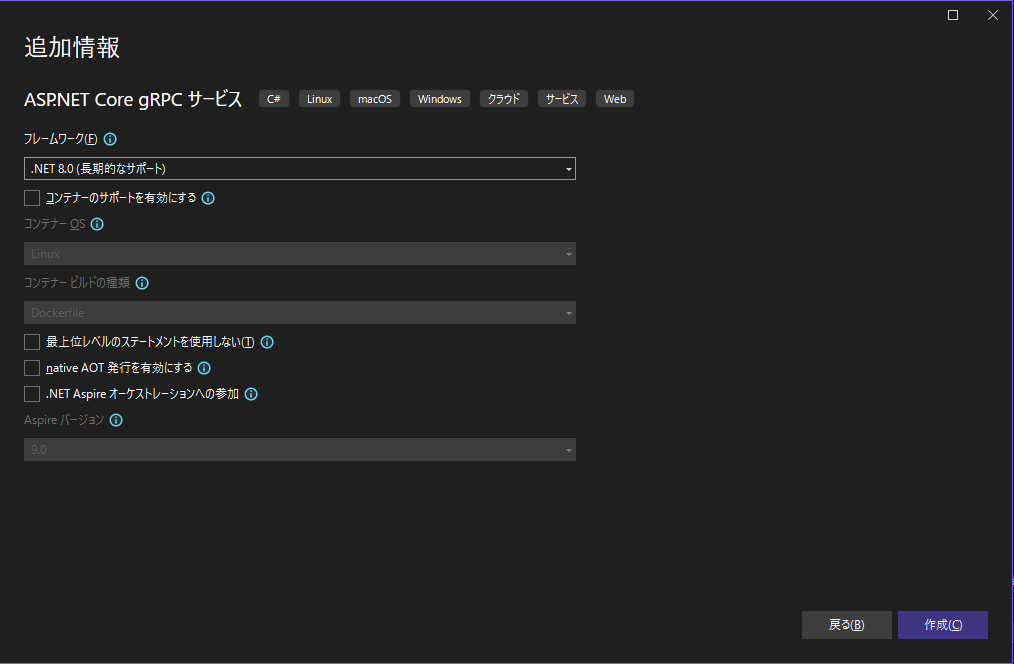Click the Linux tag badge
The height and width of the screenshot is (664, 1014).
pos(319,99)
